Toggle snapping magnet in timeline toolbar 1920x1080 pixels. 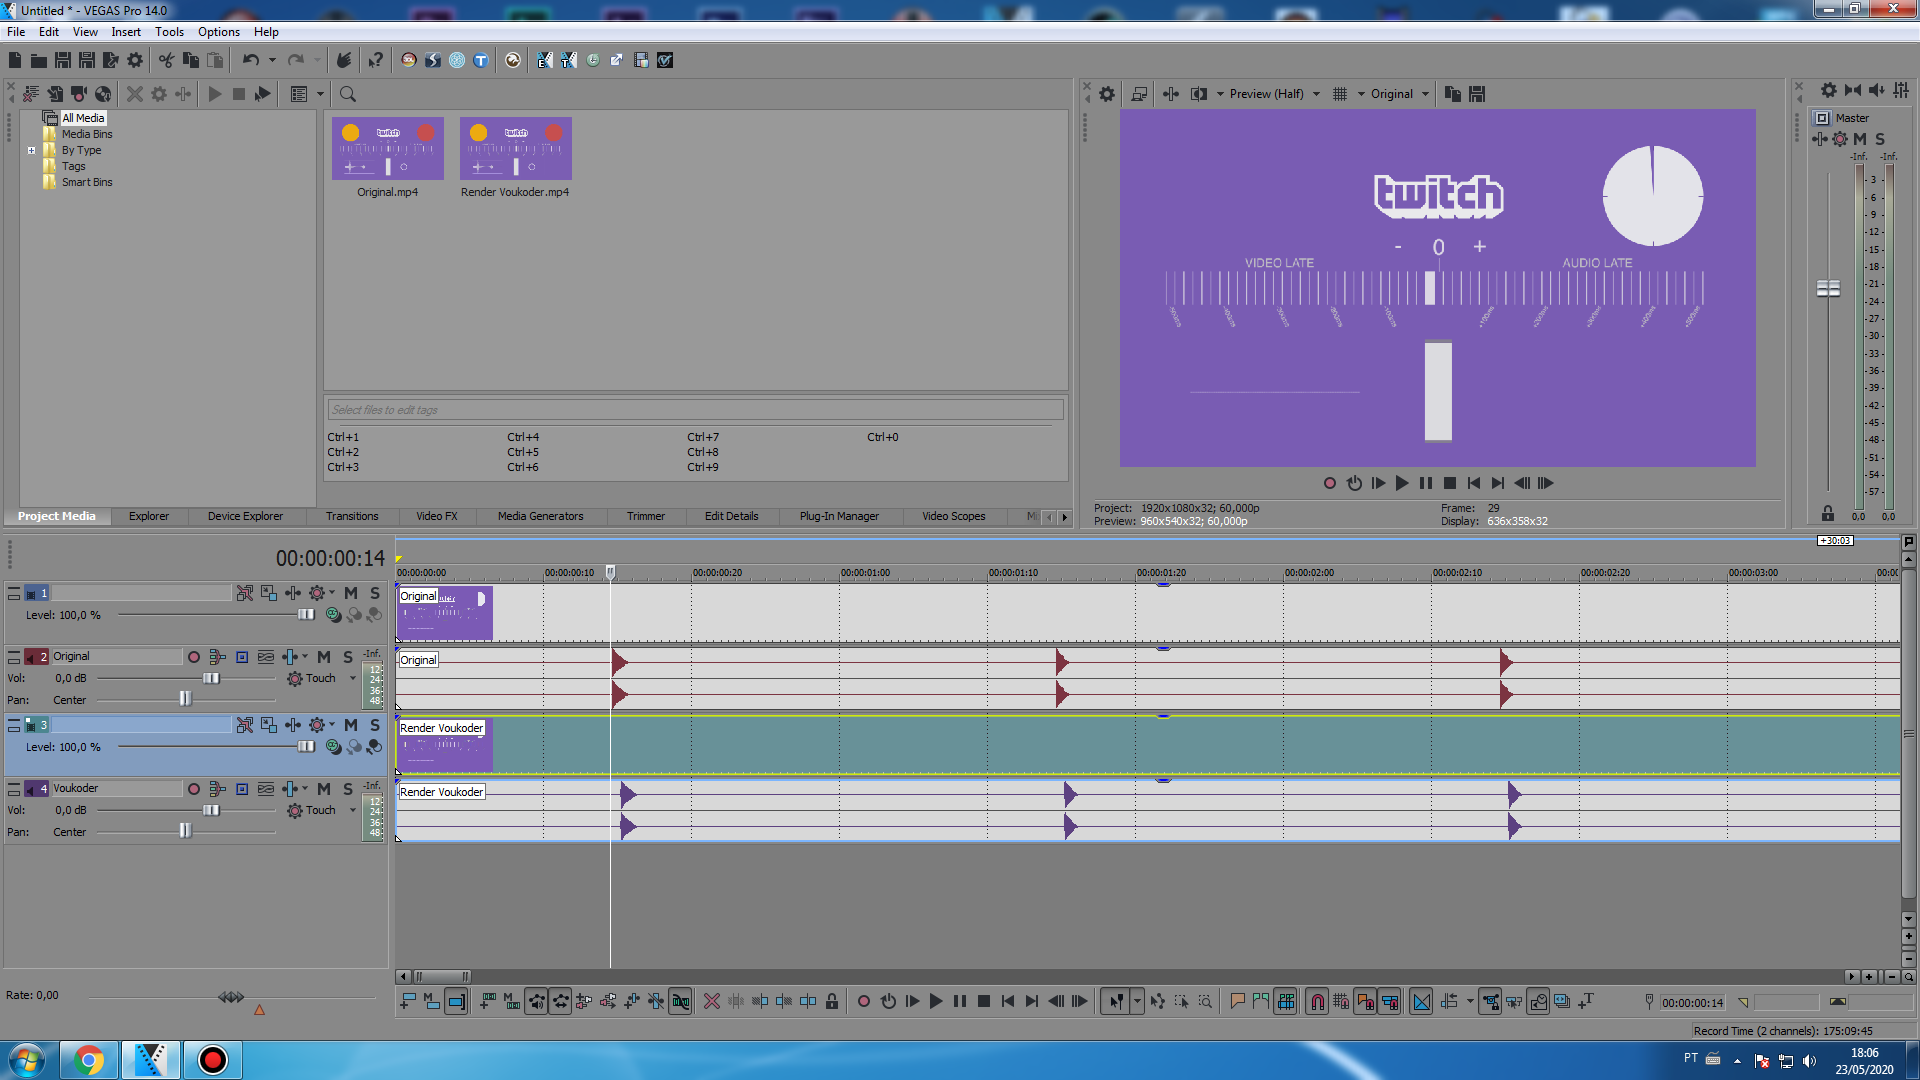[x=1317, y=1001]
